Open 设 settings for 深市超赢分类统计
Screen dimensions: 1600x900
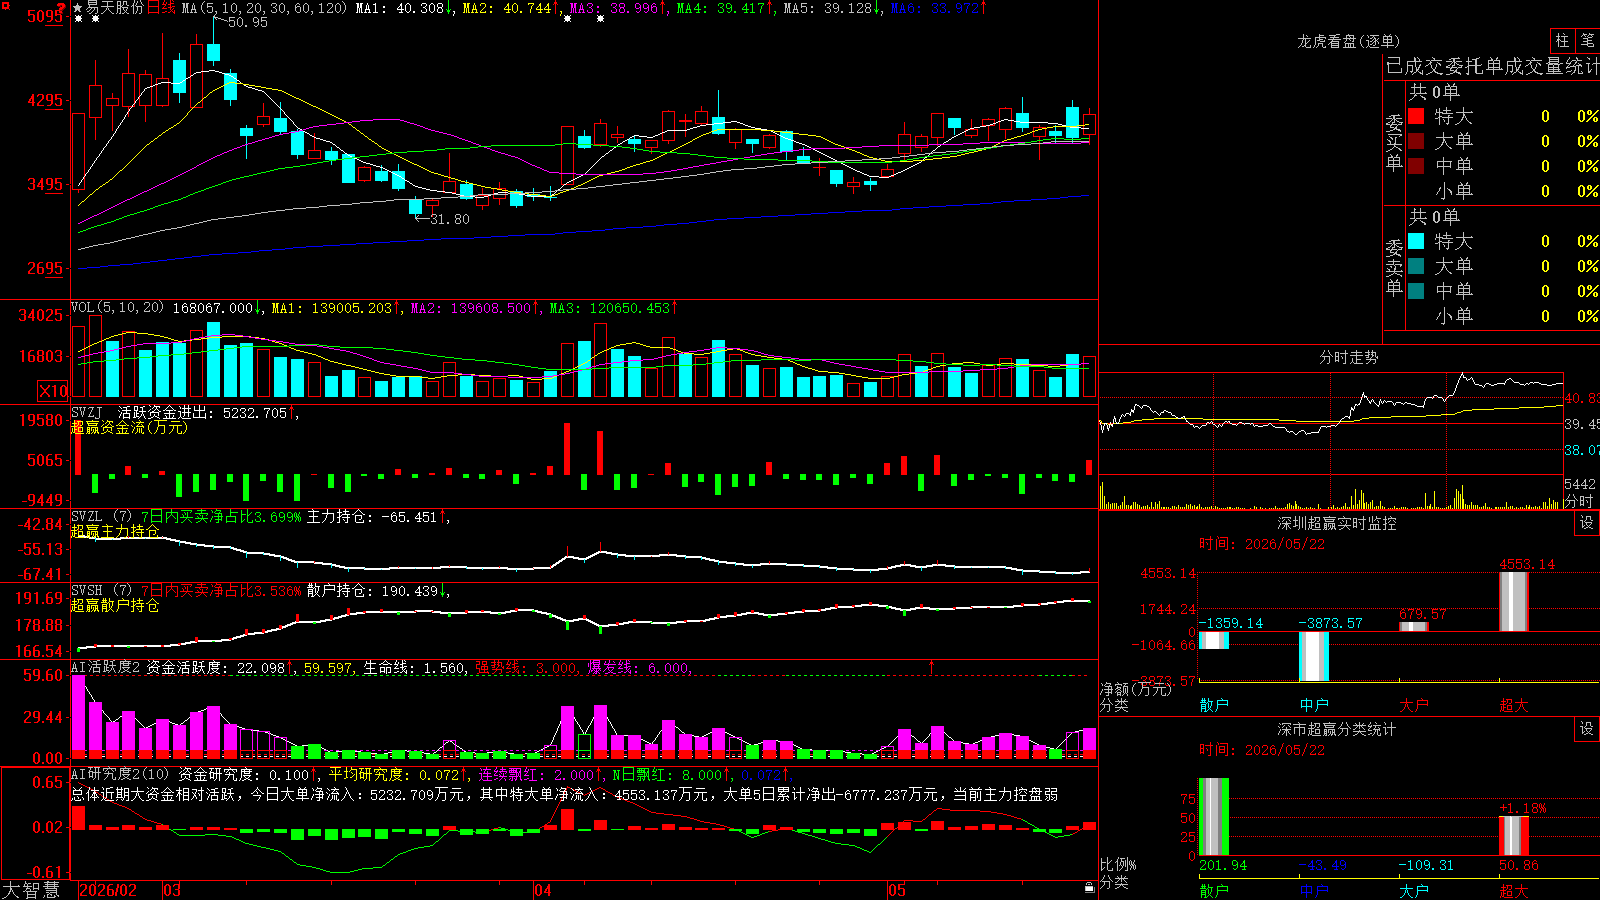tap(1587, 729)
